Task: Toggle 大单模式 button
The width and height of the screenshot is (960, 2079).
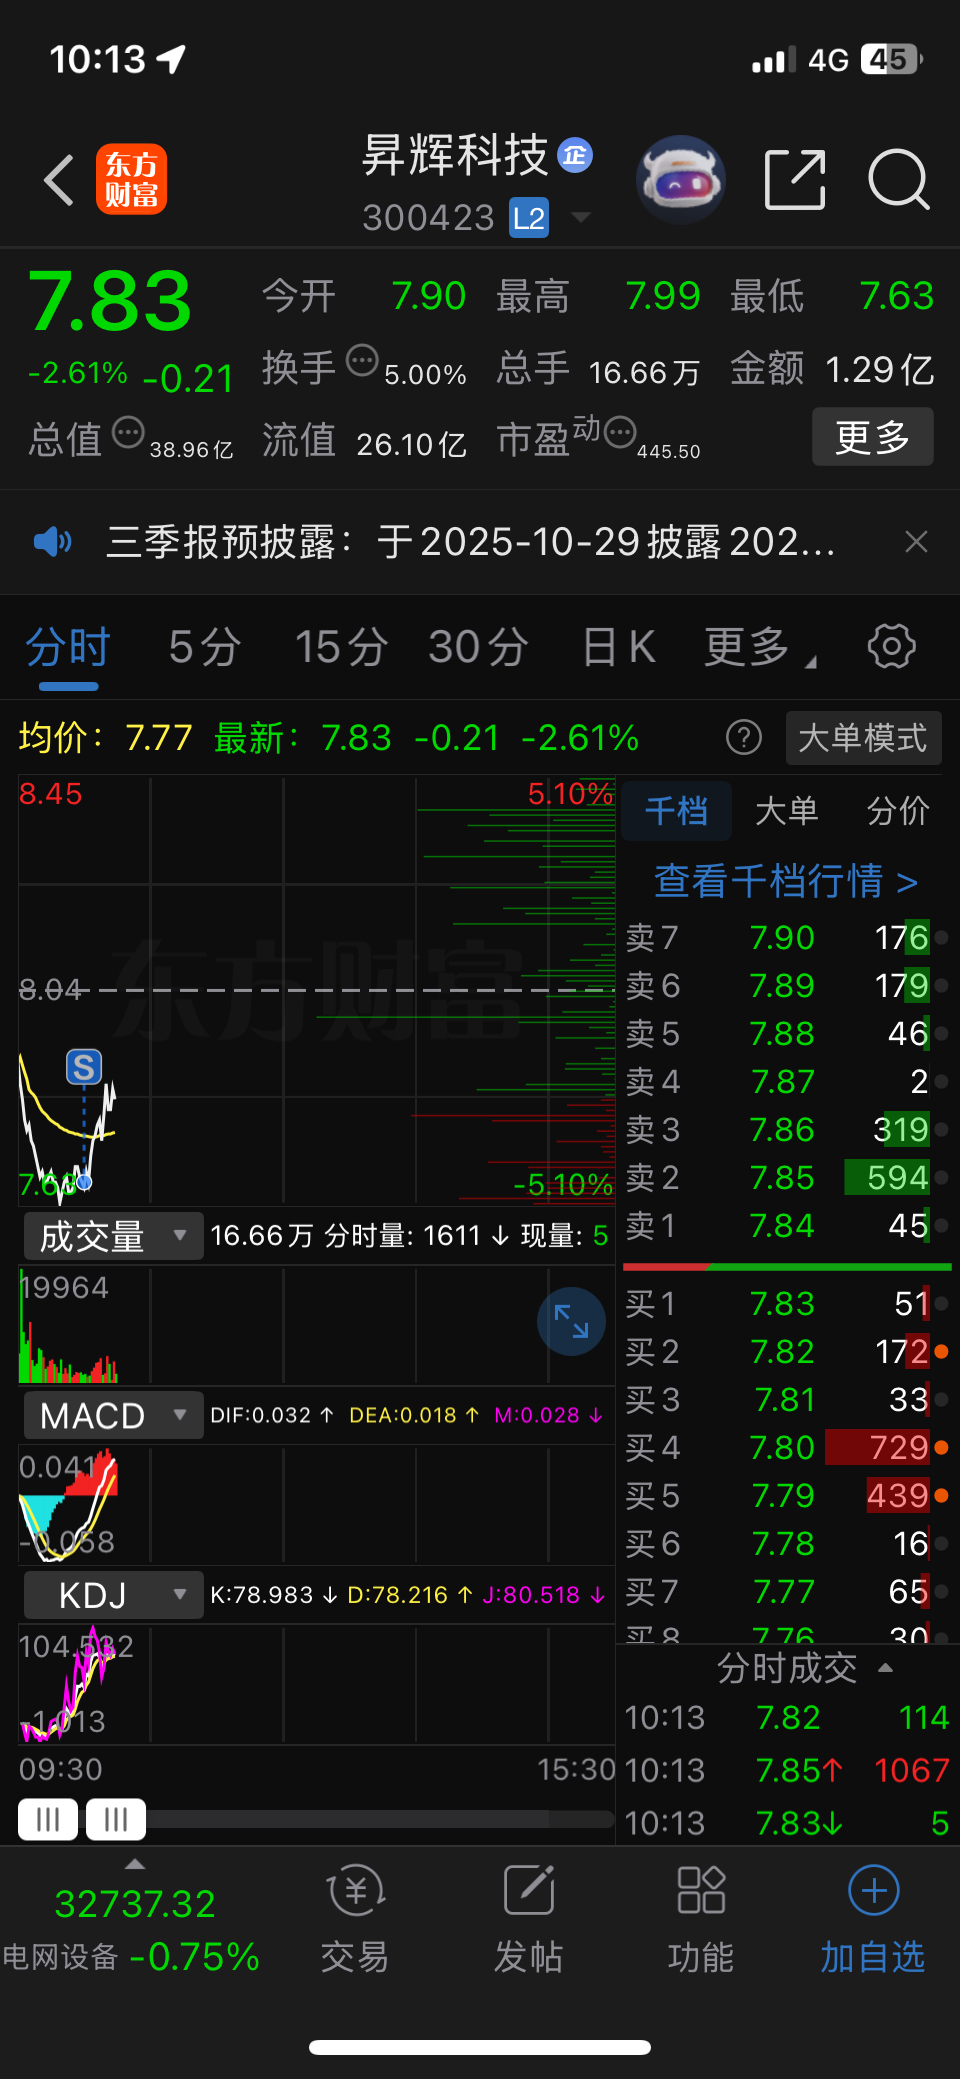Action: 863,738
